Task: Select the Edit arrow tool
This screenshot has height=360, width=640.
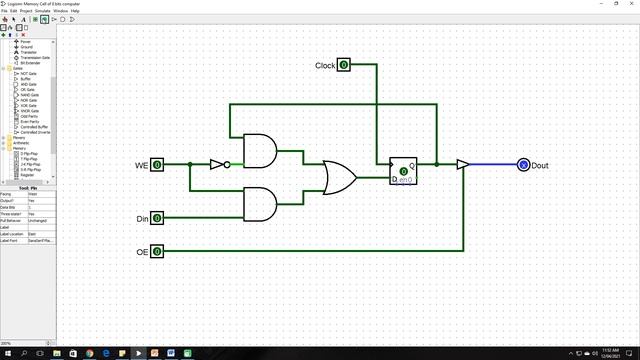Action: [x=14, y=19]
